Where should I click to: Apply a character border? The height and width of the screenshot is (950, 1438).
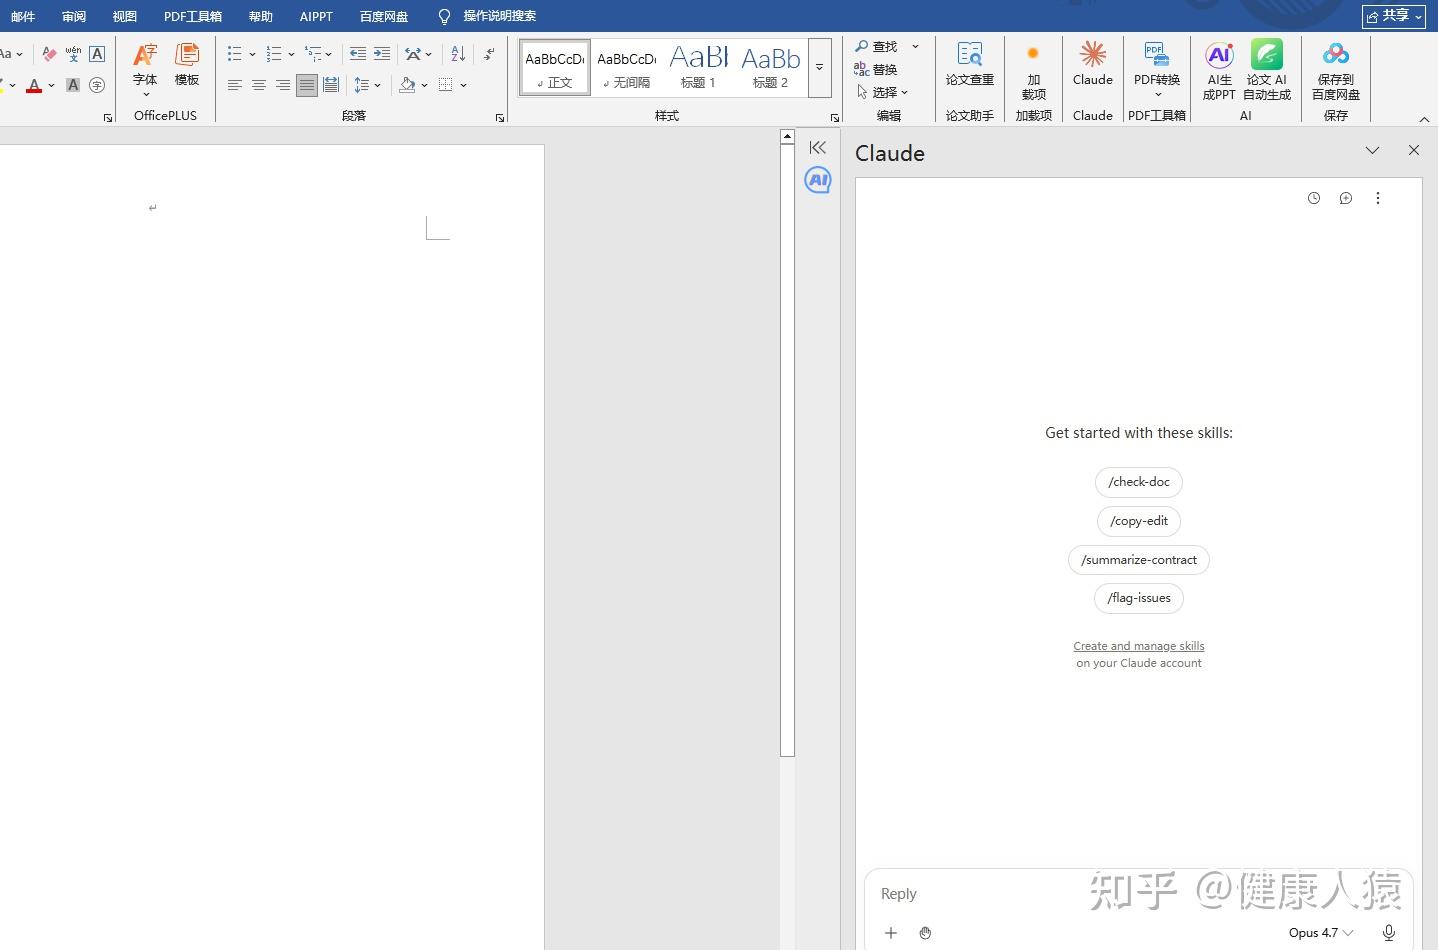tap(97, 54)
